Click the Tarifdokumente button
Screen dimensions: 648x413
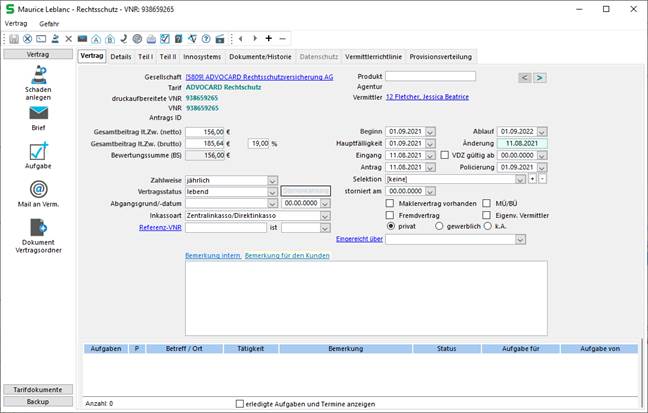point(38,389)
